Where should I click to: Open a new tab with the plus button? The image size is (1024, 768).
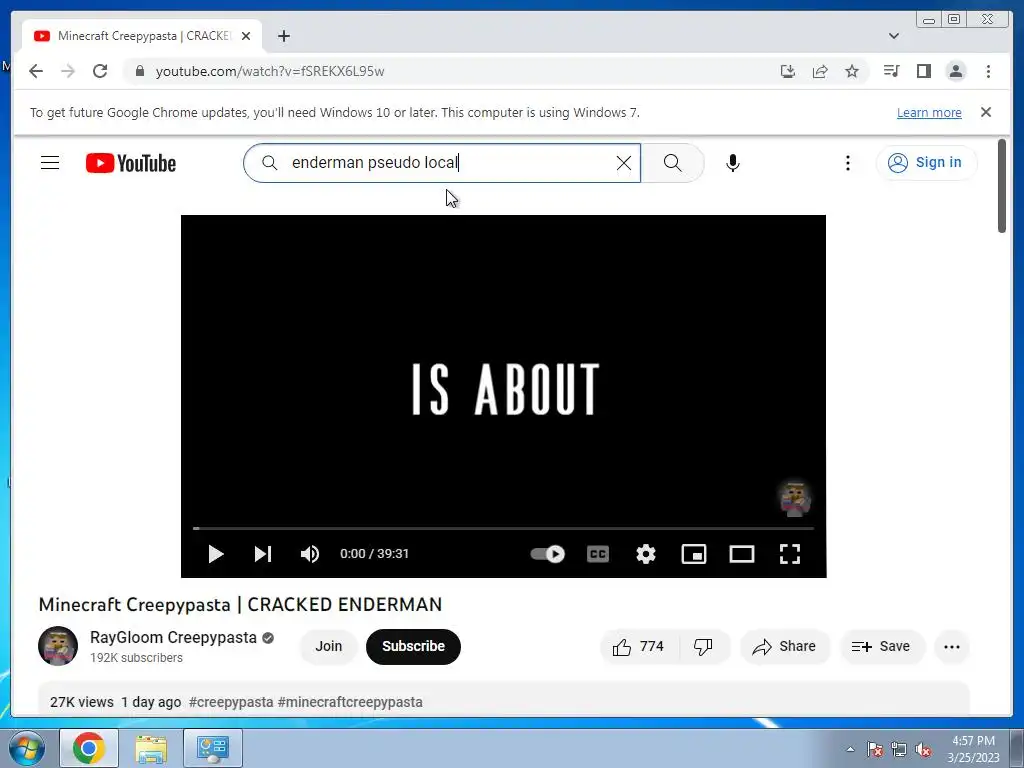tap(283, 36)
